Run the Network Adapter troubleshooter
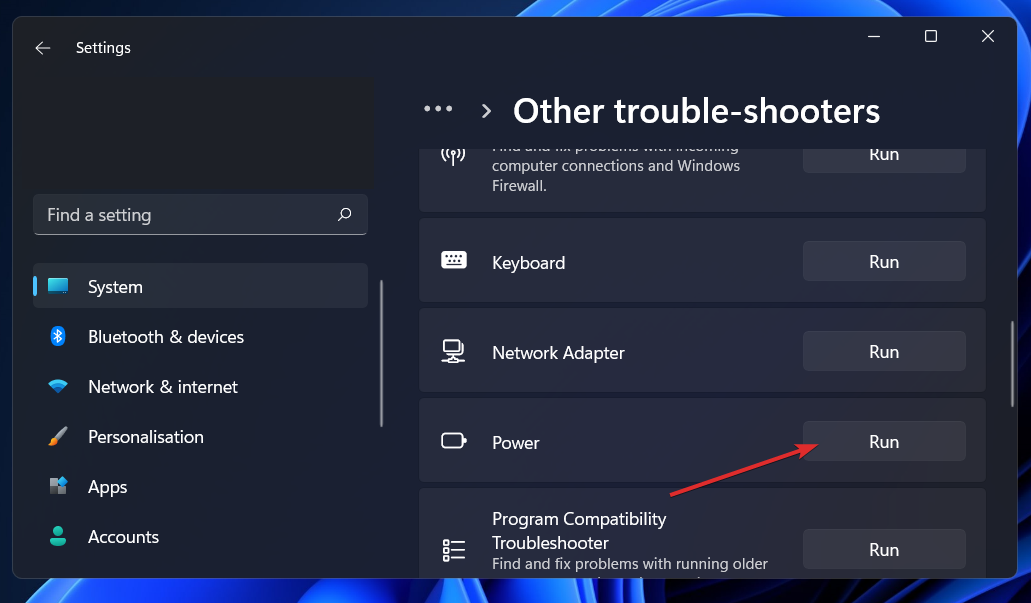Image resolution: width=1031 pixels, height=603 pixels. (884, 351)
